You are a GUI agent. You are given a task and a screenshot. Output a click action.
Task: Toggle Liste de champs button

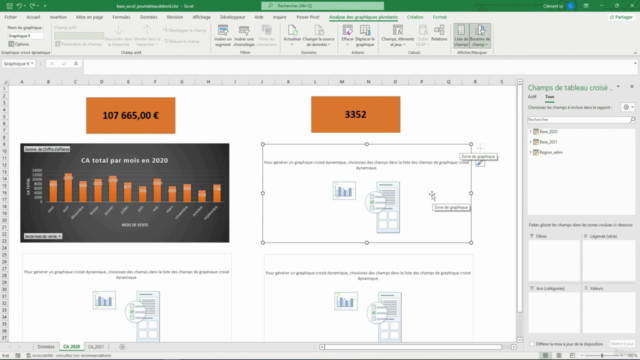click(461, 36)
